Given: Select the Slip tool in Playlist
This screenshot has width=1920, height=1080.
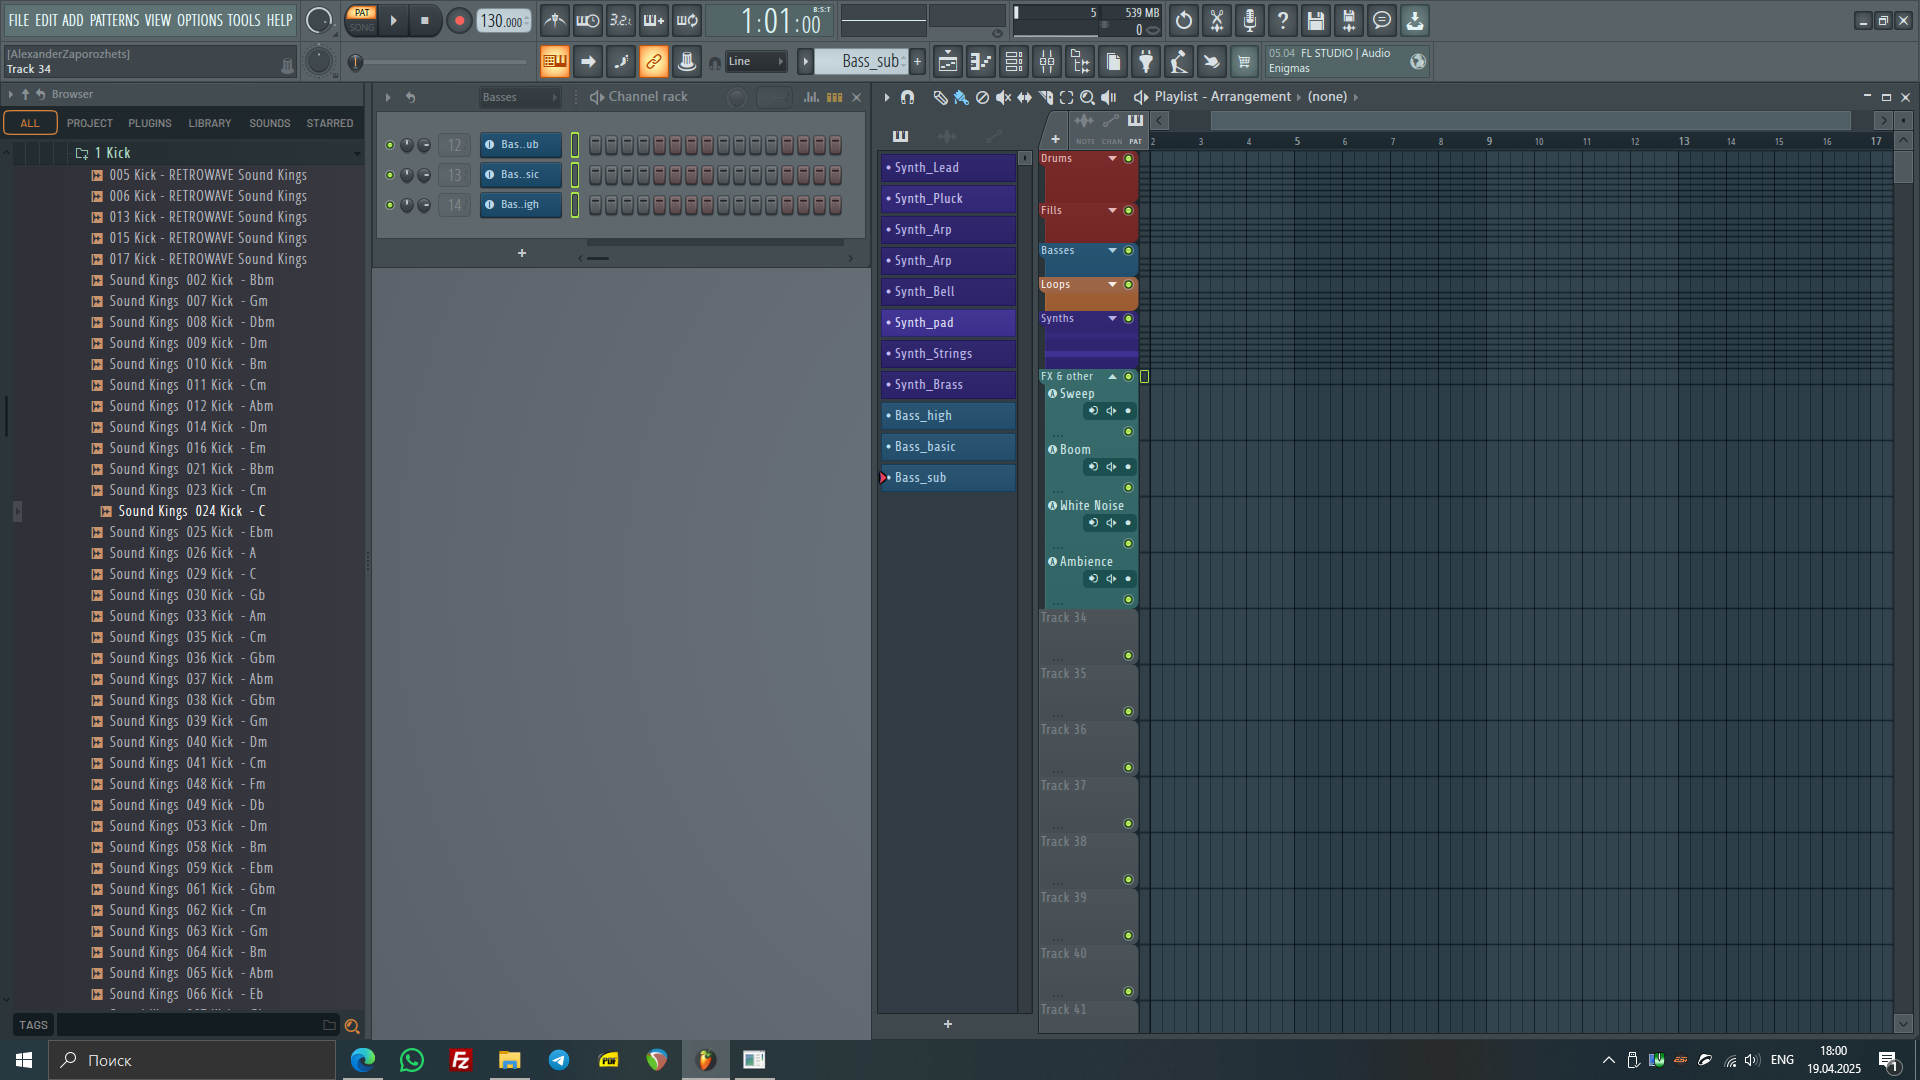Looking at the screenshot, I should 1024,97.
